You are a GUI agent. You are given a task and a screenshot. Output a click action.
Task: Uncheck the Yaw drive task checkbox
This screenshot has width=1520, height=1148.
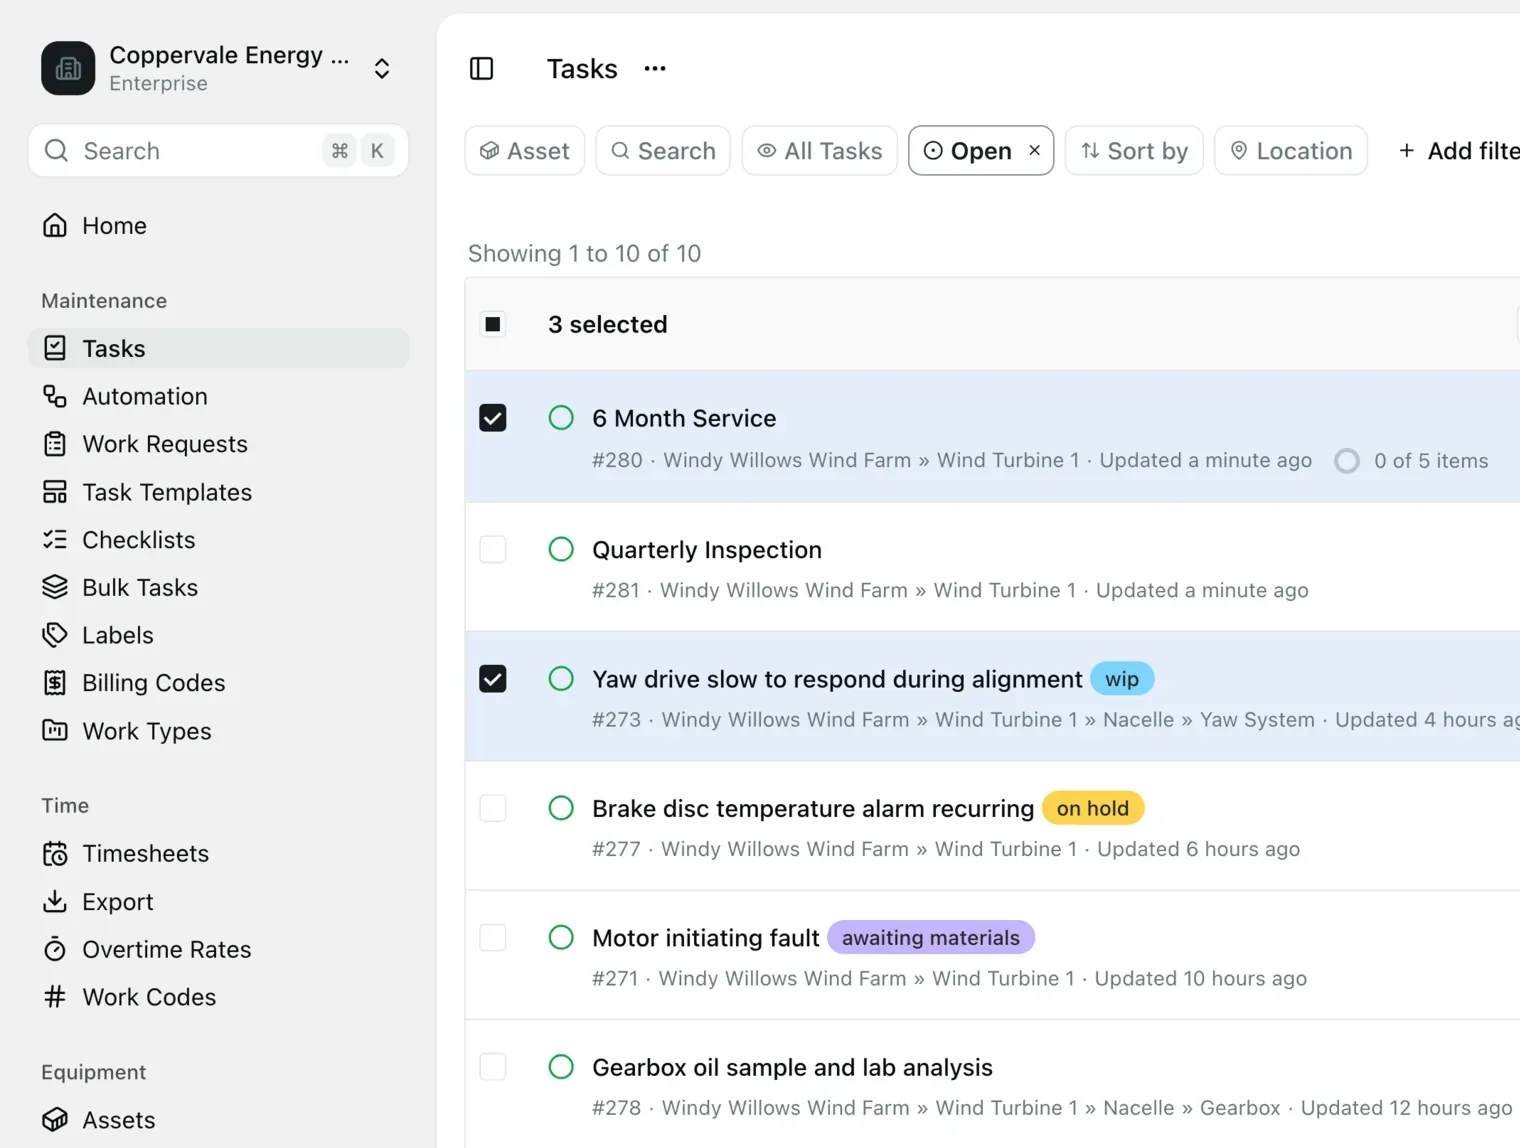pyautogui.click(x=493, y=679)
